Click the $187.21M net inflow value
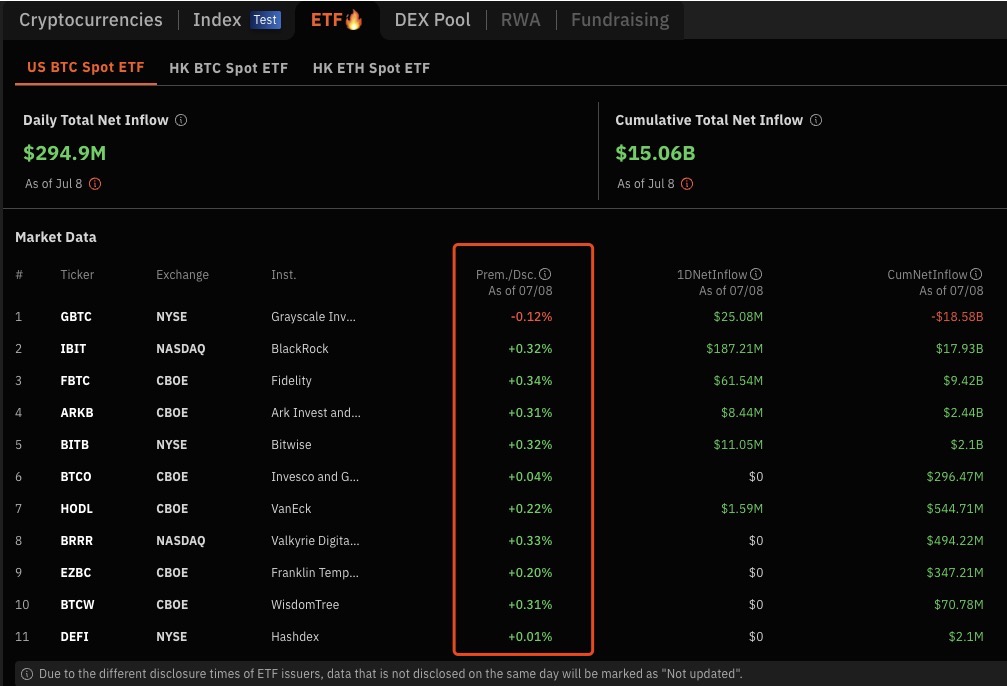Screen dimensions: 1007x686 point(735,349)
